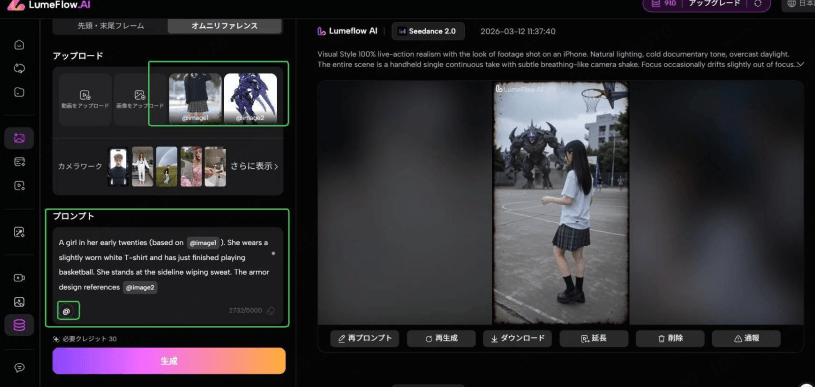
Task: Click the home icon in left sidebar
Action: coord(19,45)
